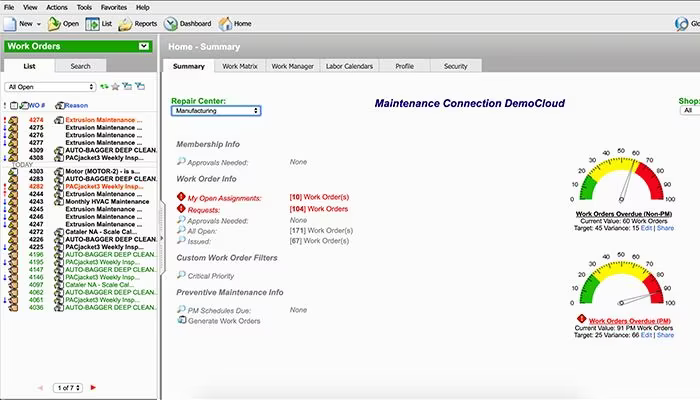Click the work order icon for 4274
Image resolution: width=700 pixels, height=400 pixels.
[13, 120]
